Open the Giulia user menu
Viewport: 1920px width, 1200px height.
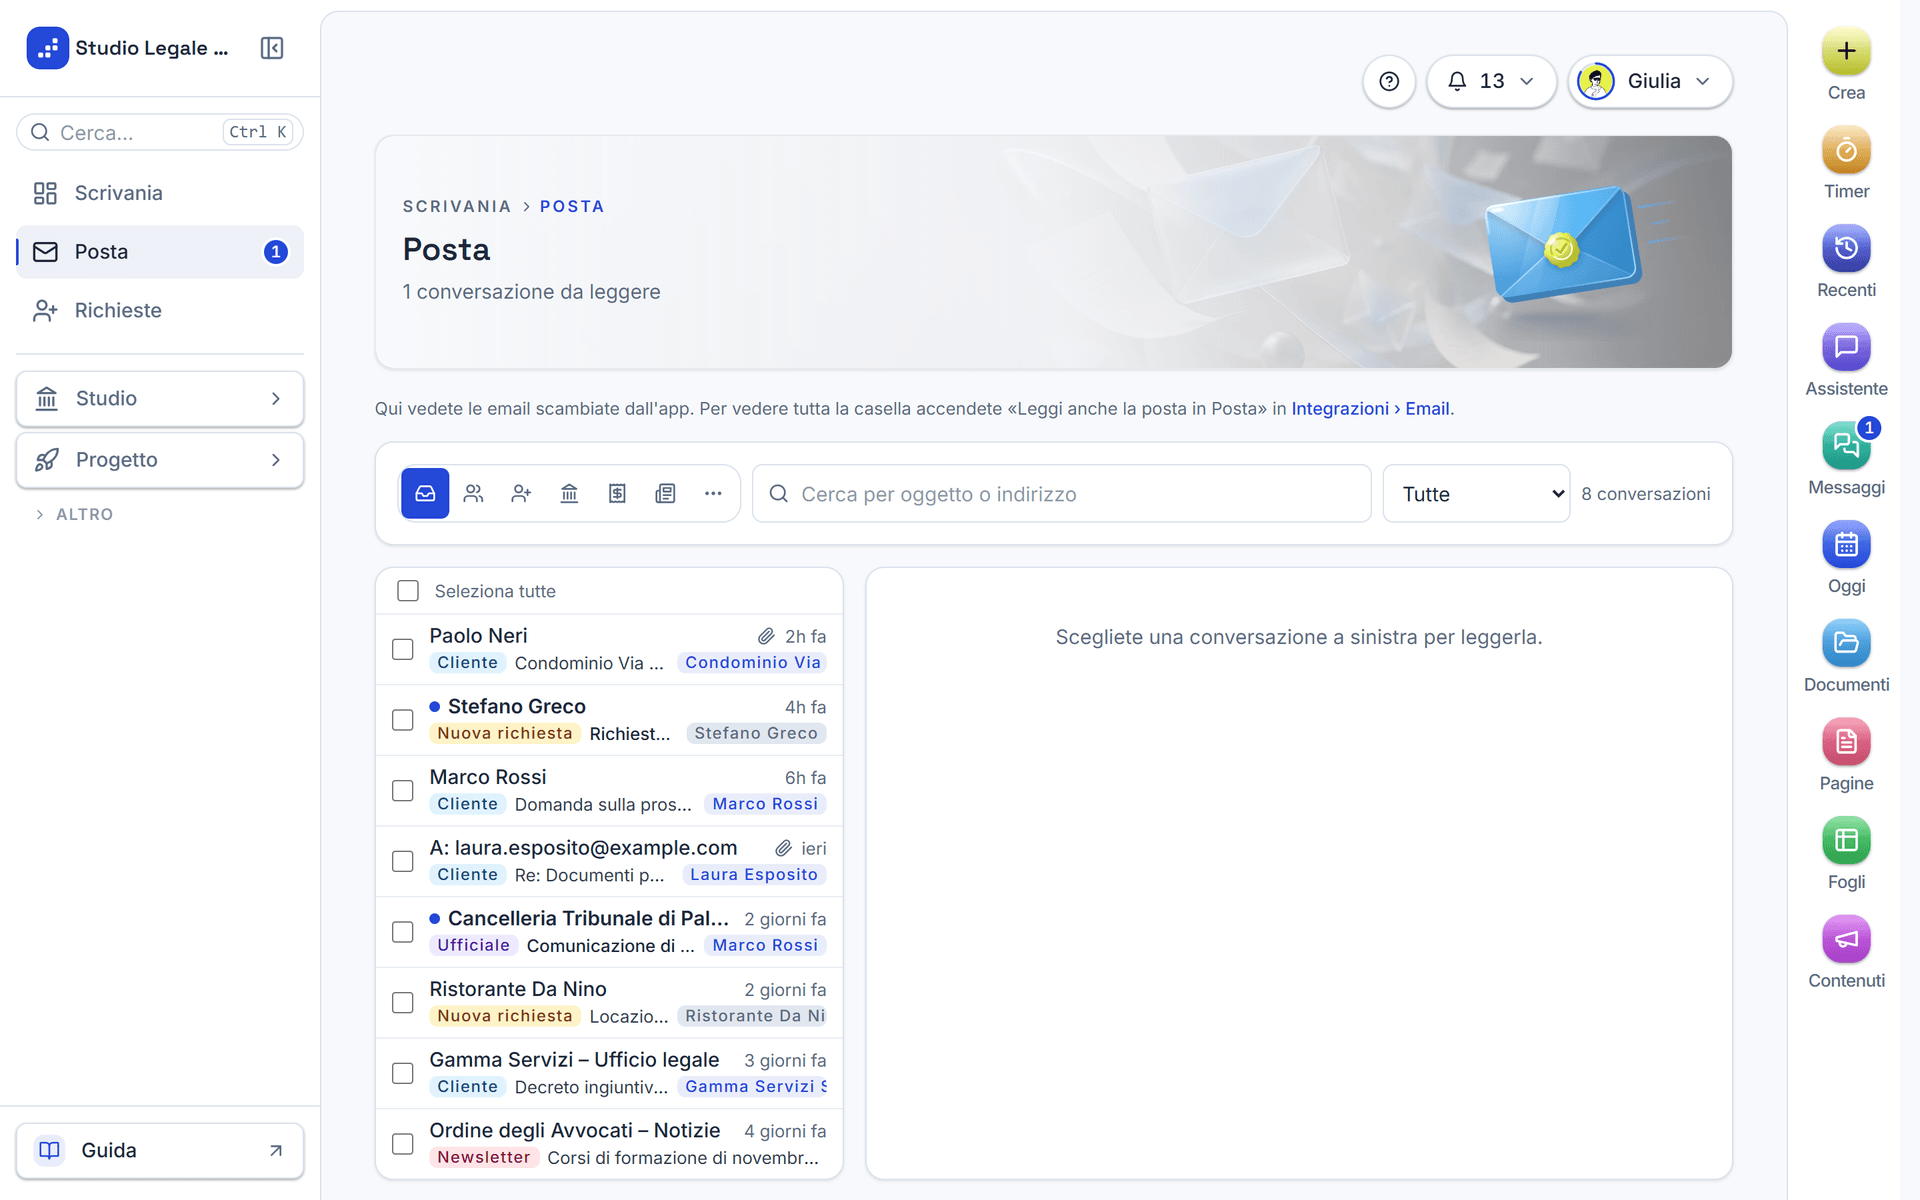(1650, 81)
